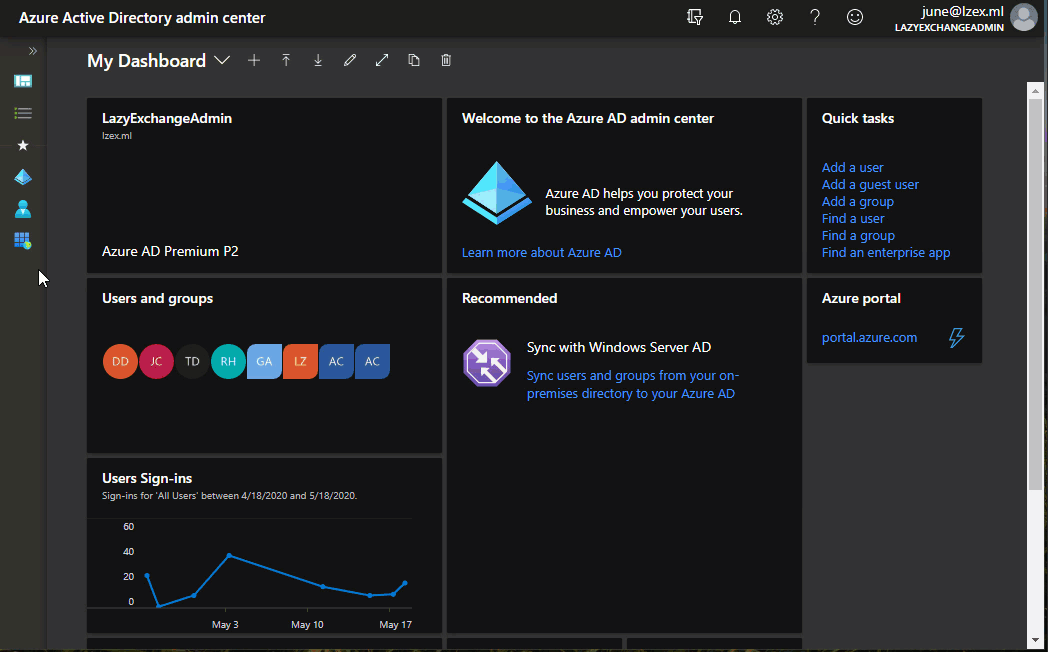The width and height of the screenshot is (1048, 652).
Task: Expand the My Dashboard dropdown chevron
Action: click(222, 60)
